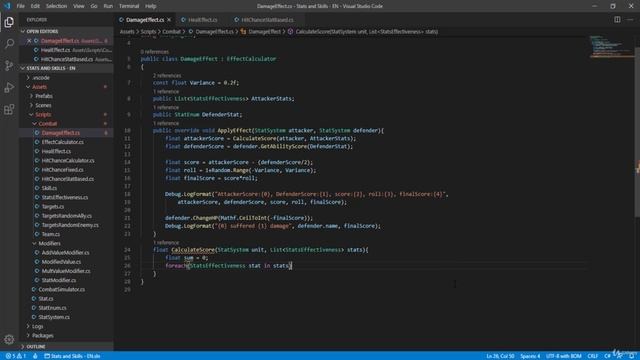Open the View menu

tap(79, 6)
